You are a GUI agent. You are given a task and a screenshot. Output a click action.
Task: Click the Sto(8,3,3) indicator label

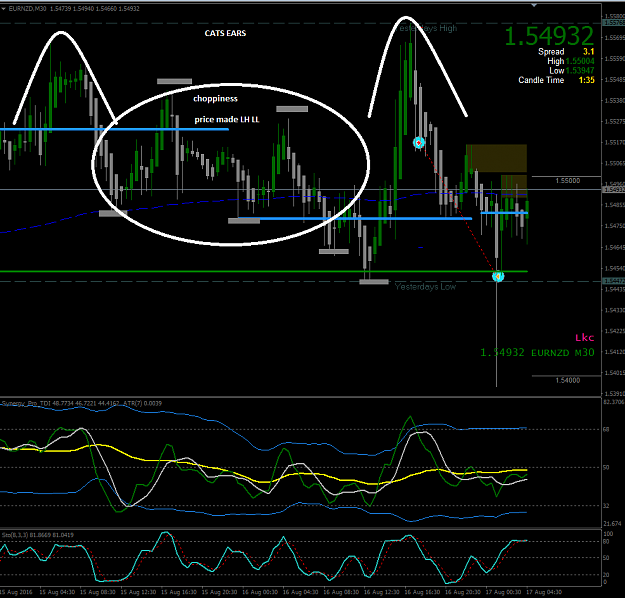tap(38, 535)
